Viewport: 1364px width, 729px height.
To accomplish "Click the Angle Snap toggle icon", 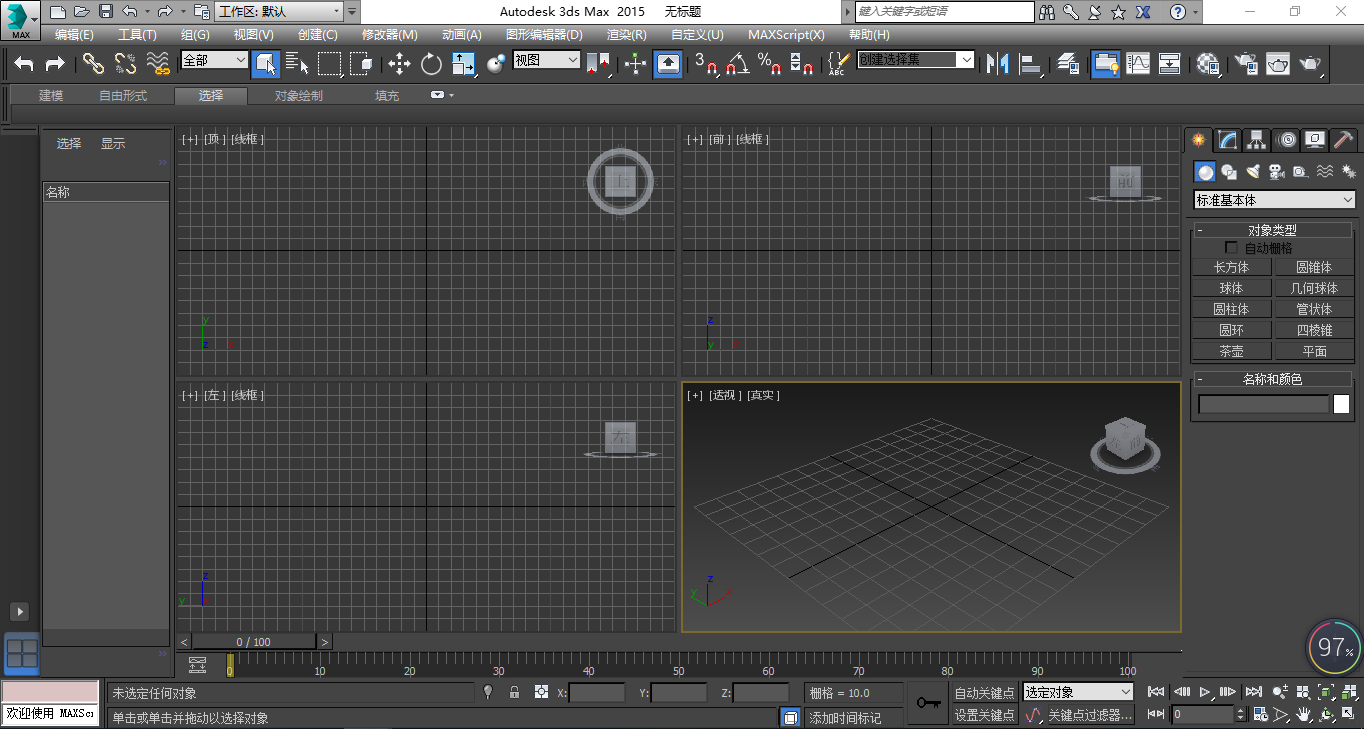I will pos(737,64).
